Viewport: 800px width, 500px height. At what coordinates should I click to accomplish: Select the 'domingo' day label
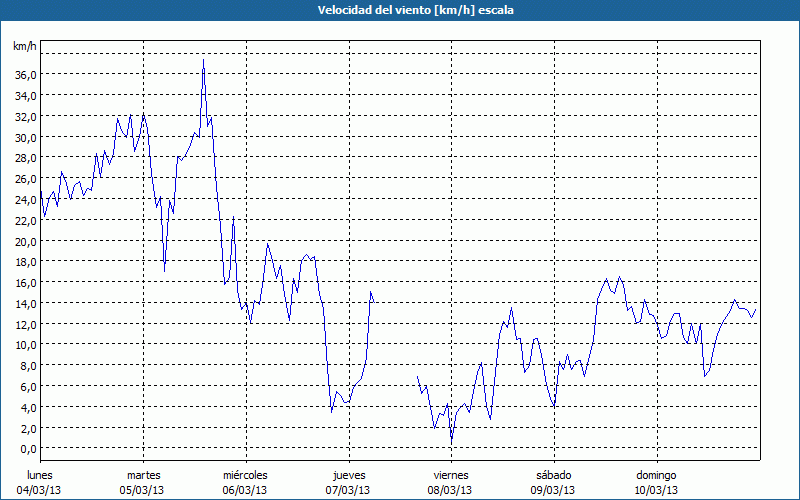[656, 475]
